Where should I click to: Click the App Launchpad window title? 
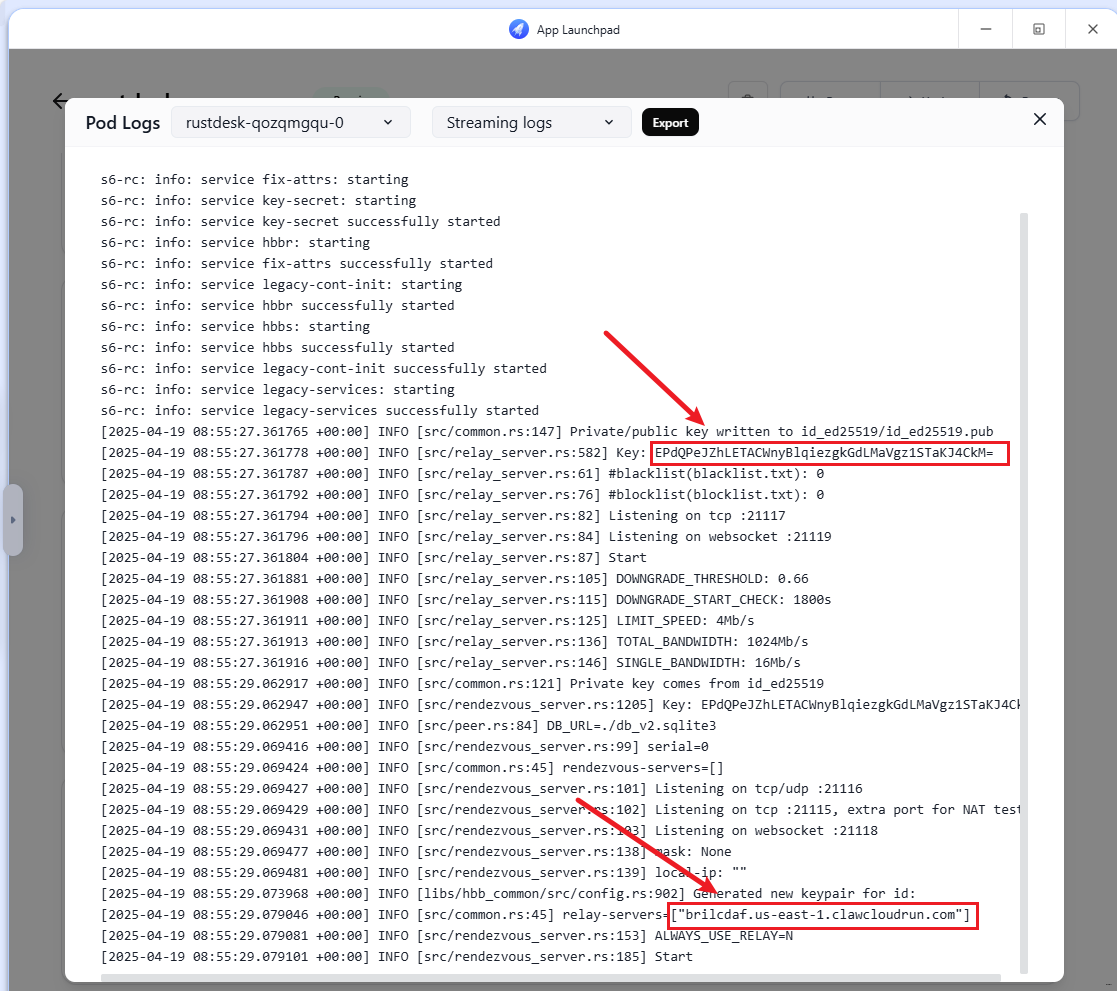(578, 29)
